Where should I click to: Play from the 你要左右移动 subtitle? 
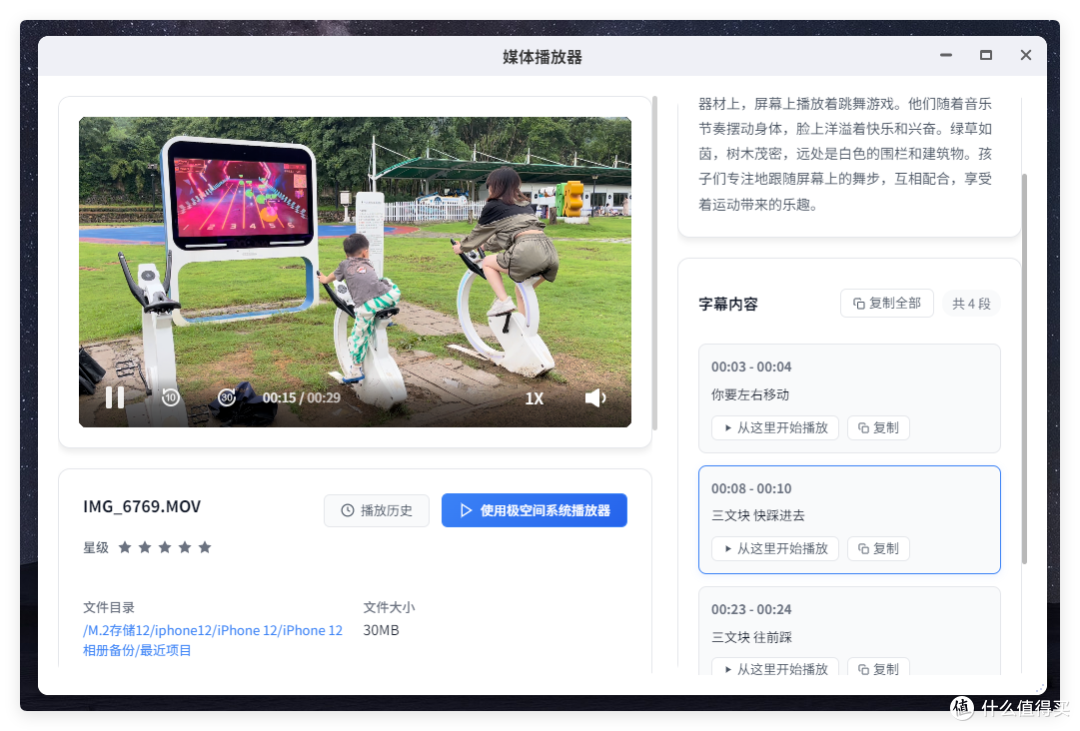click(775, 428)
